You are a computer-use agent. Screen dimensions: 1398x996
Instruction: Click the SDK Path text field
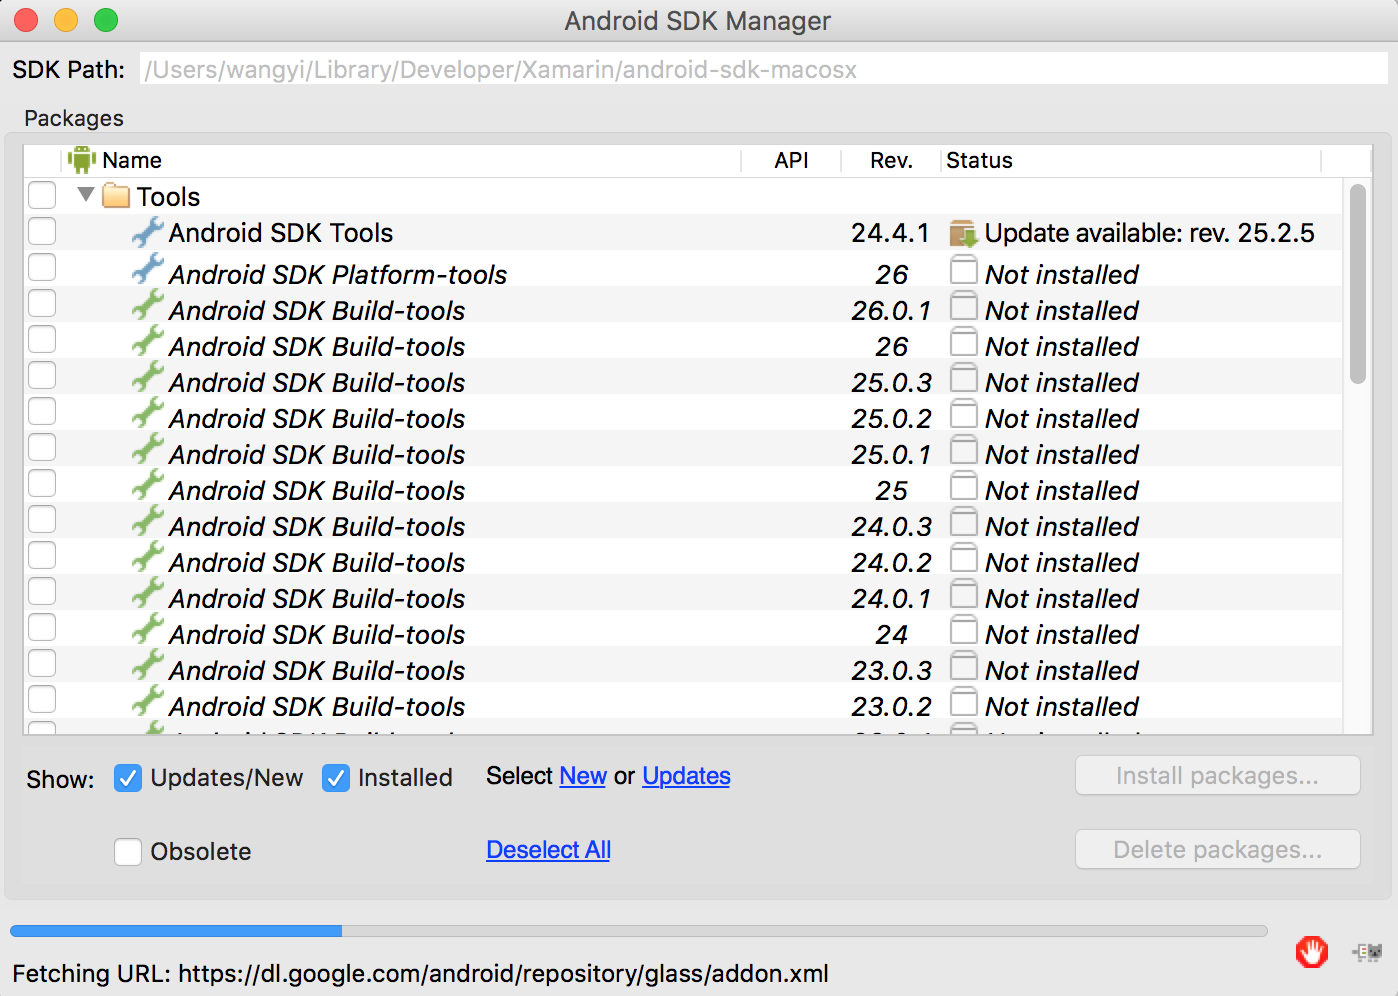[x=764, y=70]
